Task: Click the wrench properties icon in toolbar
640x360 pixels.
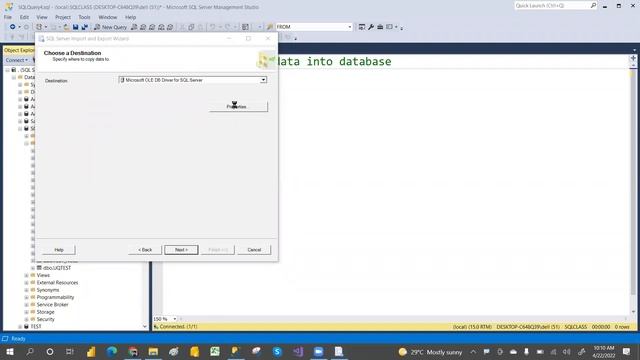Action: (x=371, y=27)
